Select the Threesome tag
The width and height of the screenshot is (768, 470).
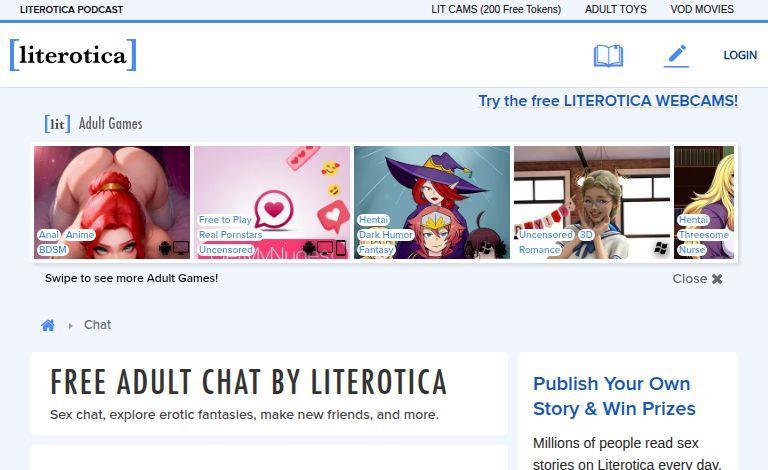pyautogui.click(x=704, y=235)
